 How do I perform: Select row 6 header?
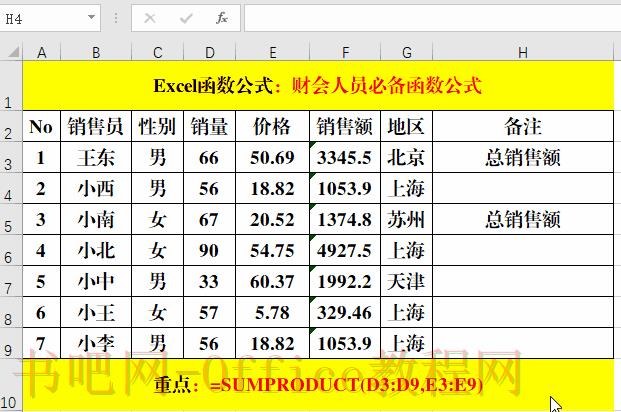pos(11,250)
